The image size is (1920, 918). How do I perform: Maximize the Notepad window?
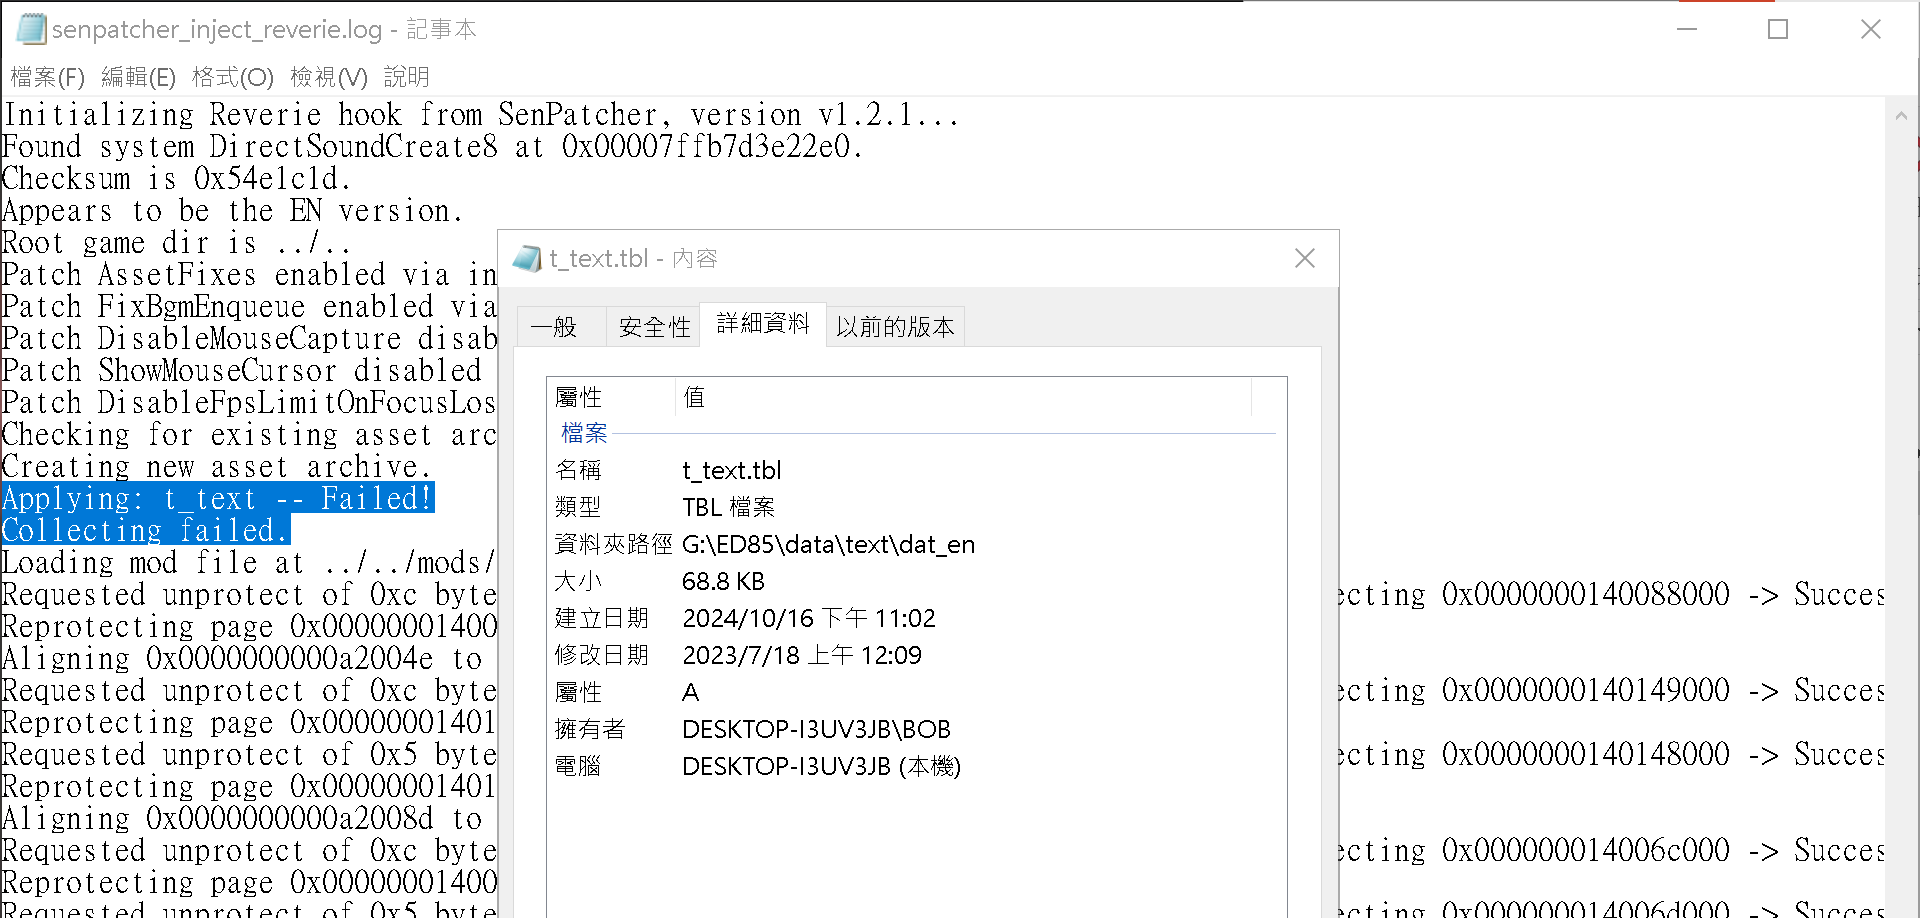tap(1778, 29)
